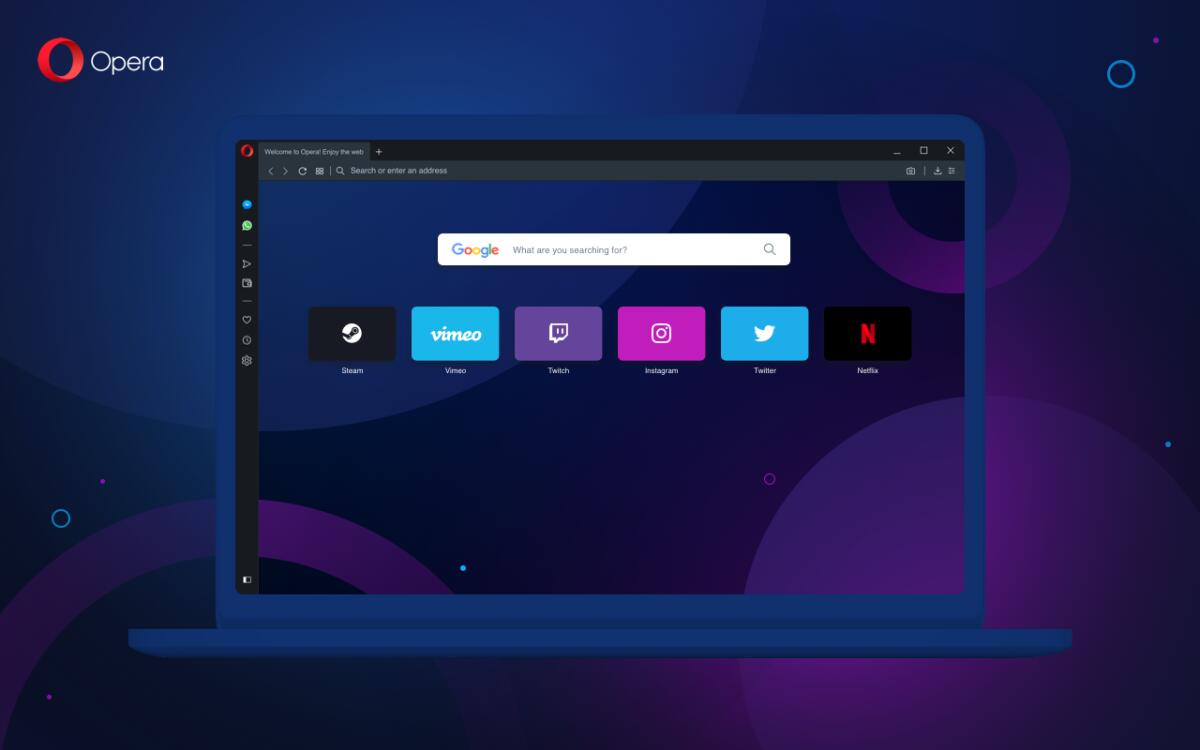Open the Vimeo speed dial link
The image size is (1200, 750).
coord(455,333)
